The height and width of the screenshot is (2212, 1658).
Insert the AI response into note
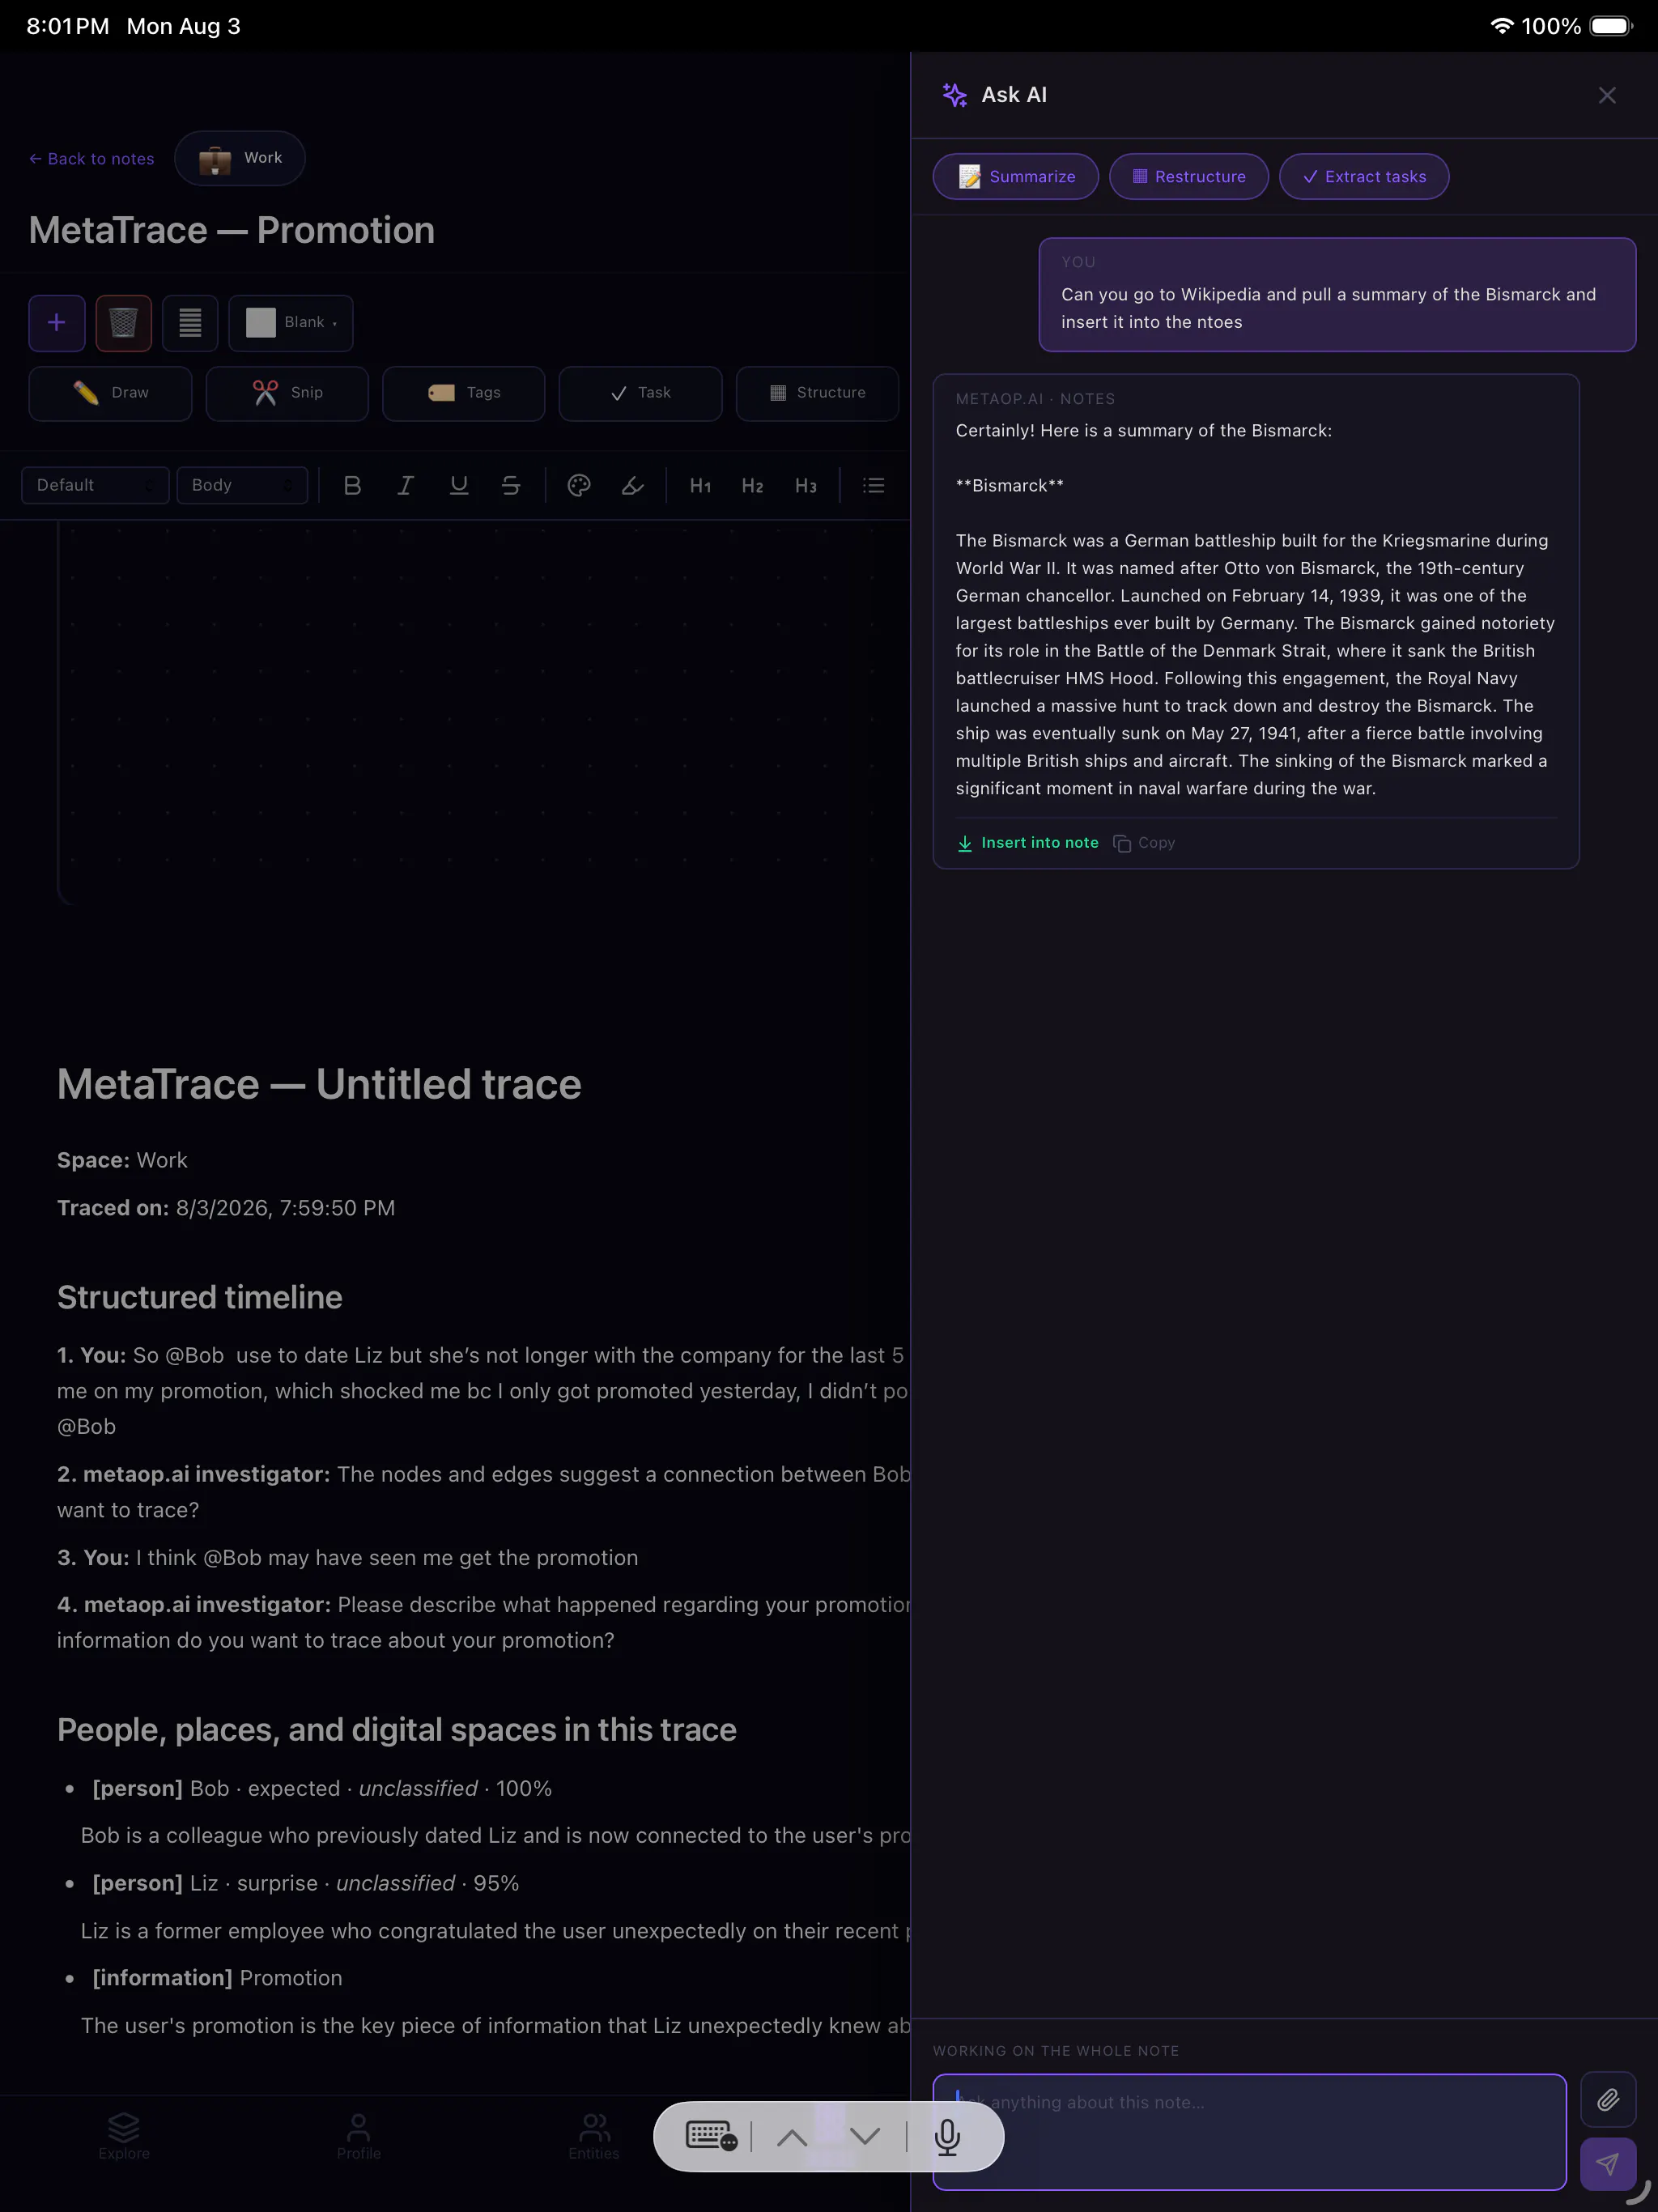click(x=1028, y=843)
